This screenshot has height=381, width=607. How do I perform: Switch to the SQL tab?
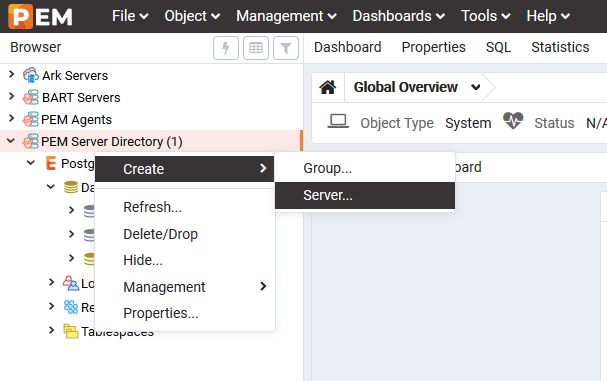click(498, 47)
